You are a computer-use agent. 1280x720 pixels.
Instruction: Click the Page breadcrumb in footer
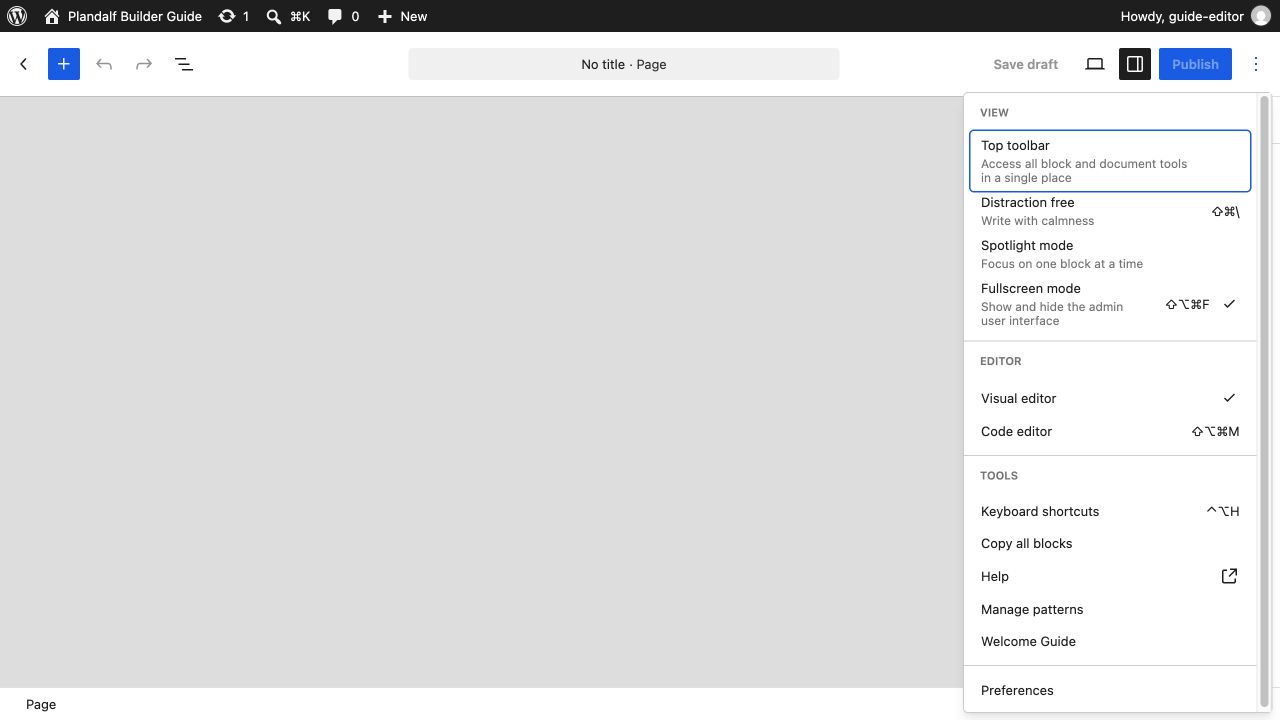pyautogui.click(x=41, y=704)
